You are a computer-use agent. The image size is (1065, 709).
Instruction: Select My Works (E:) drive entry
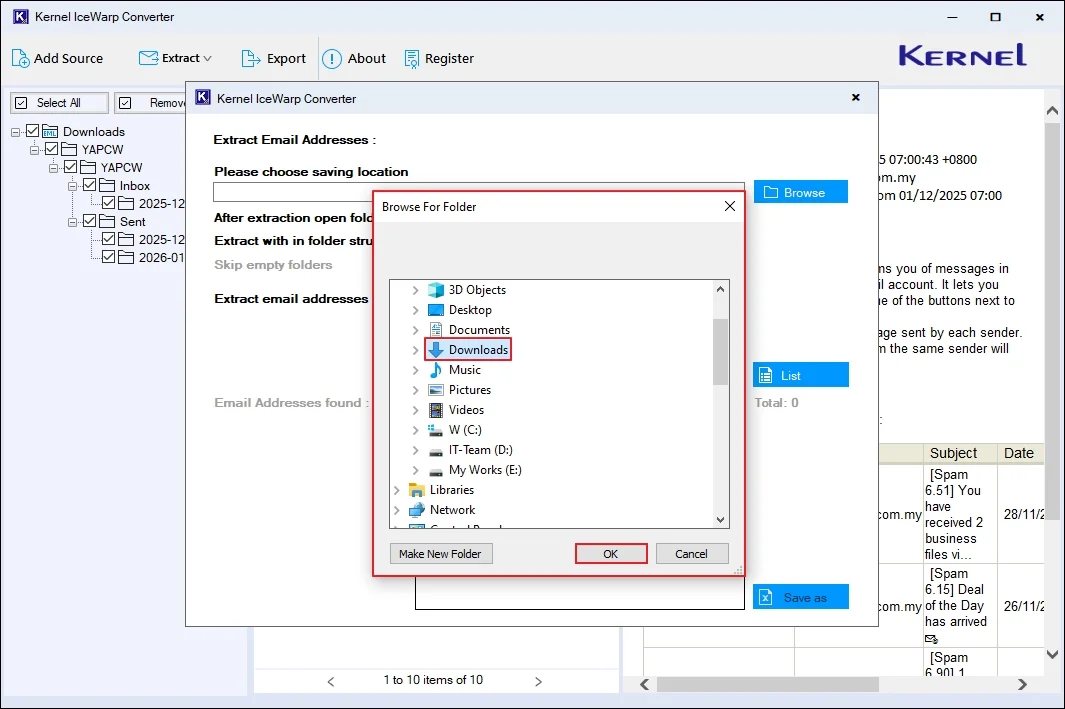click(x=484, y=470)
